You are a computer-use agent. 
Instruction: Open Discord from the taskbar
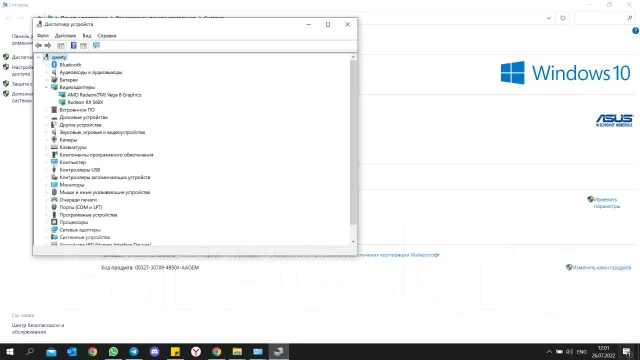pos(155,351)
